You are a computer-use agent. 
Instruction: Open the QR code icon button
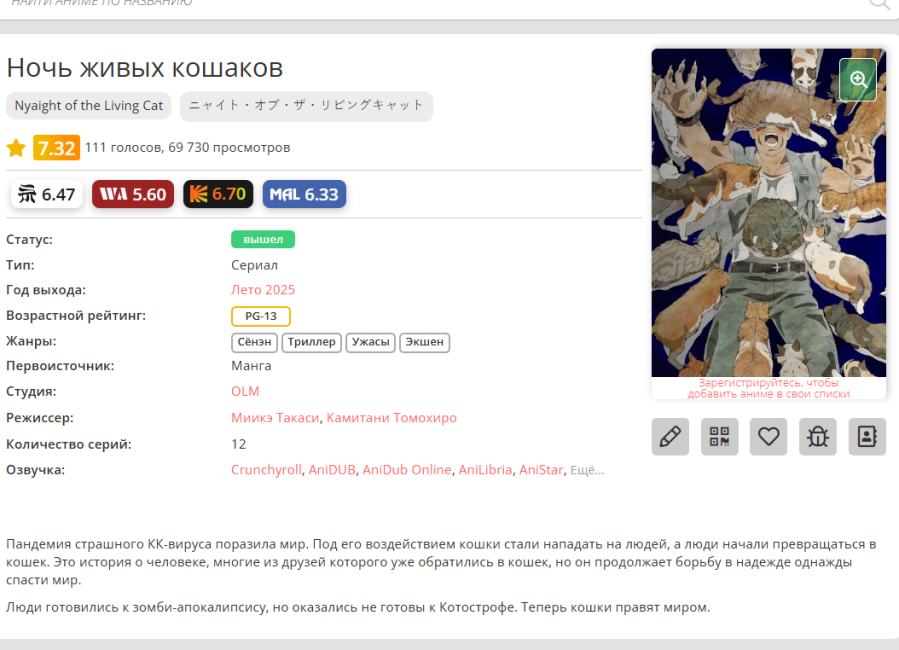point(719,437)
